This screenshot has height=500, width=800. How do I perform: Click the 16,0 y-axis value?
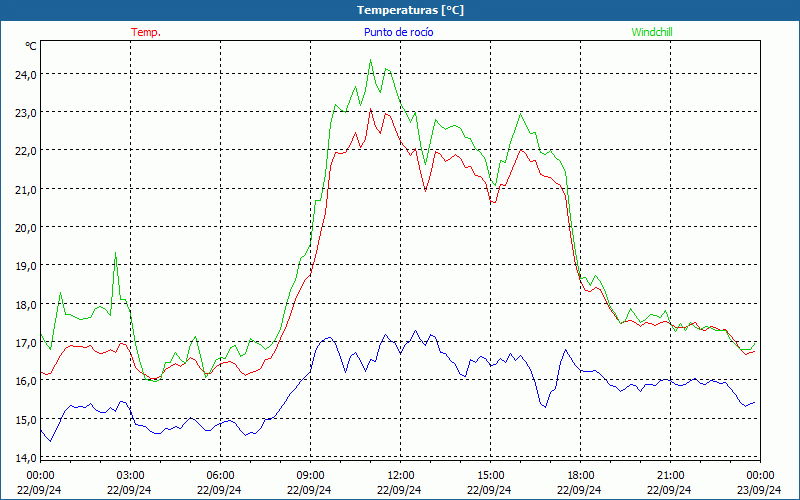coord(26,381)
